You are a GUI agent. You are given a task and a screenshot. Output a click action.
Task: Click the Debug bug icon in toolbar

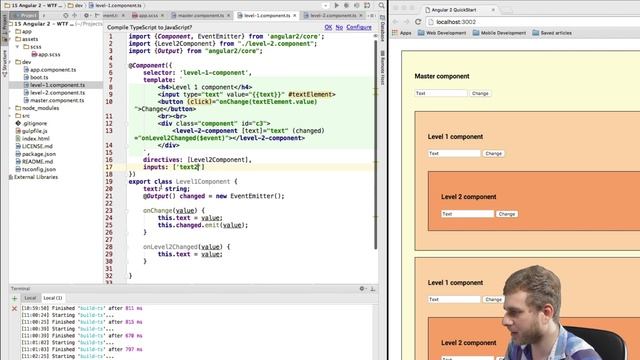pyautogui.click(x=347, y=5)
